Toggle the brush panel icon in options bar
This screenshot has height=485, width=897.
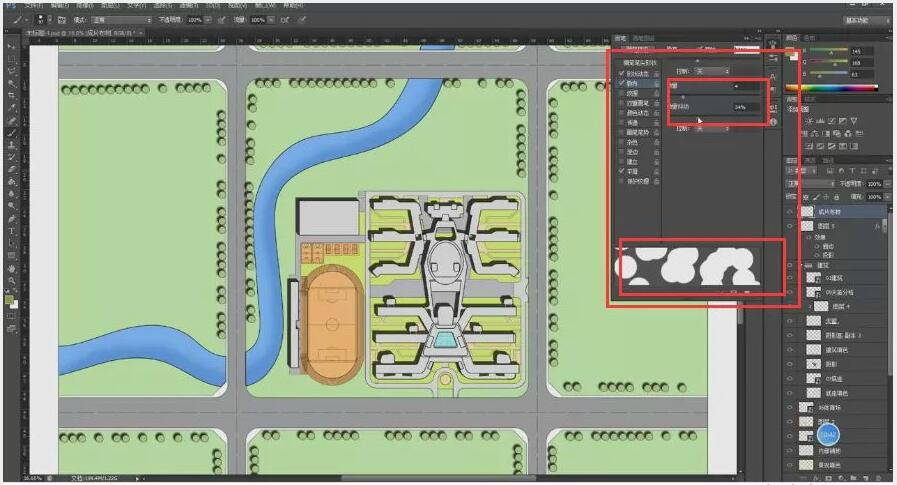pyautogui.click(x=61, y=19)
